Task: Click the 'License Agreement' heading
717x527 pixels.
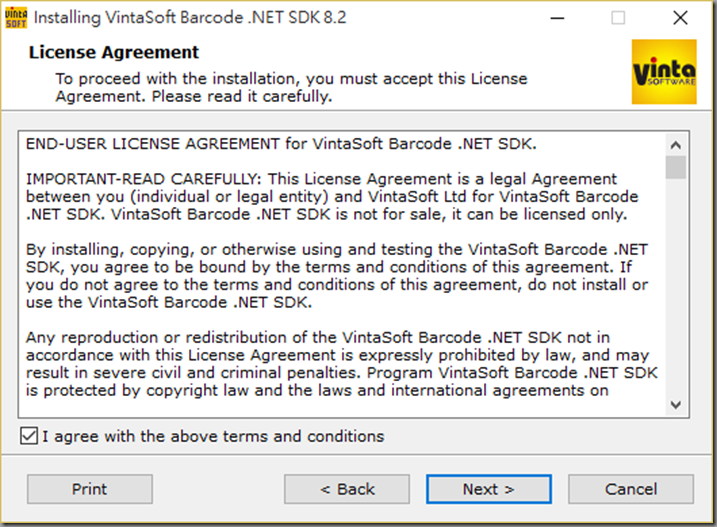Action: click(114, 52)
